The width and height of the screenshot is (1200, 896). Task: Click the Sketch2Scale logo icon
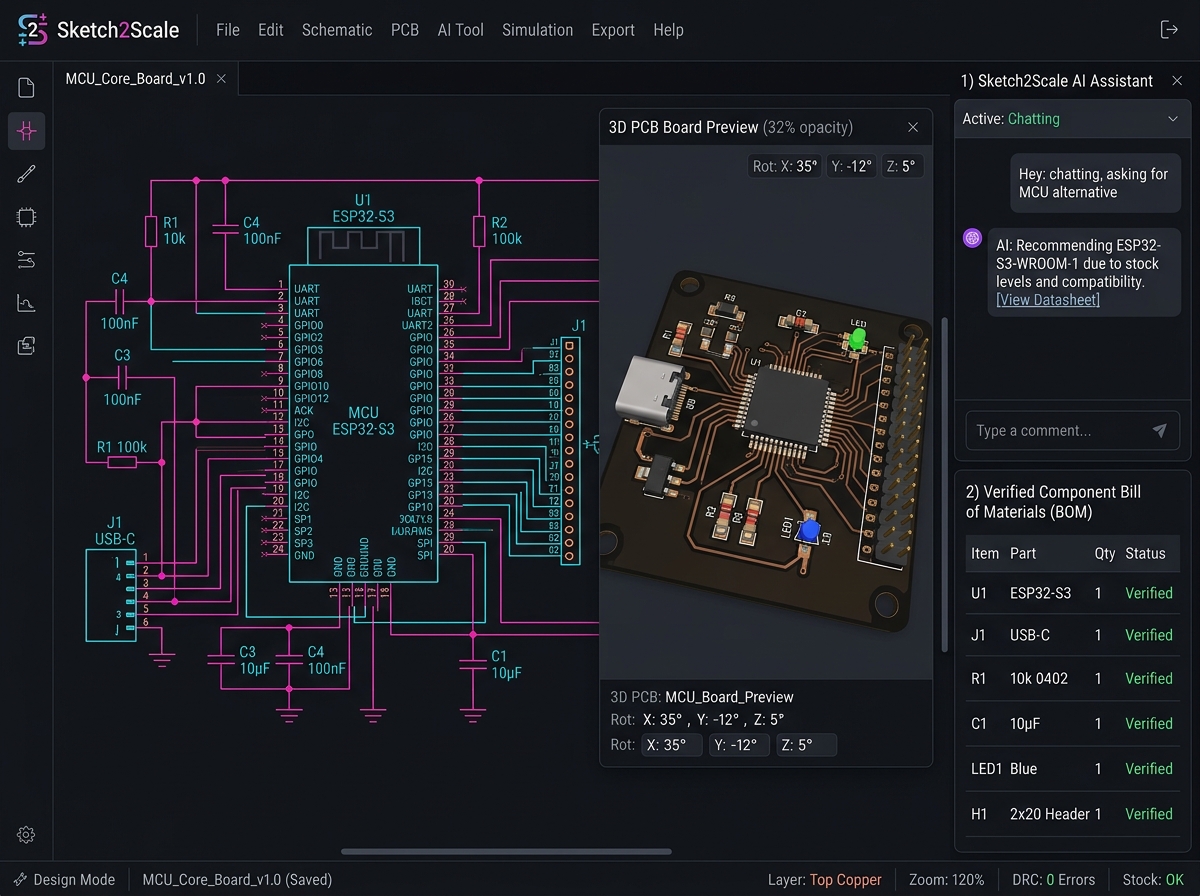click(x=33, y=30)
